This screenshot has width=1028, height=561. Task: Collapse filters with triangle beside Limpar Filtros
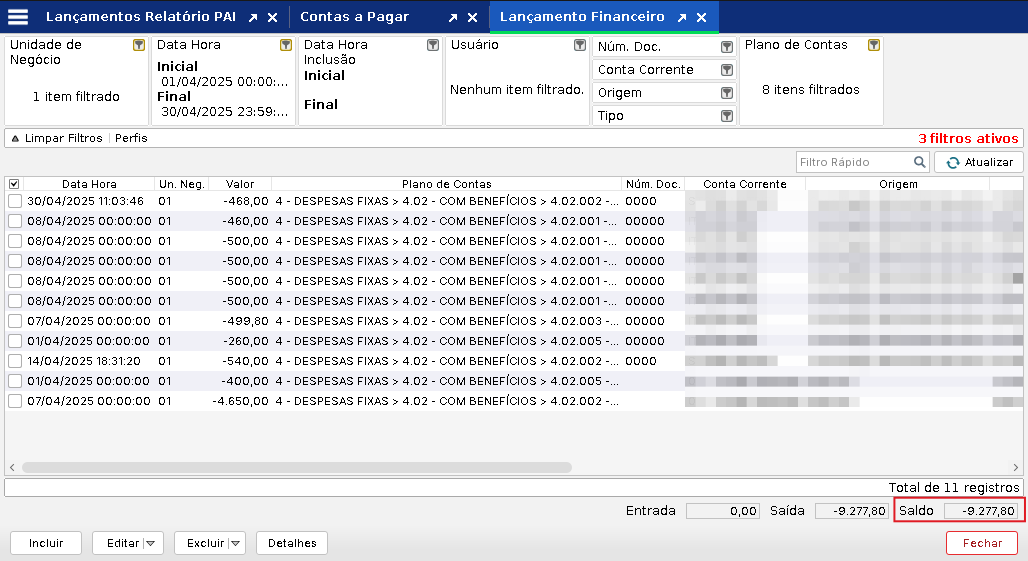[15, 139]
